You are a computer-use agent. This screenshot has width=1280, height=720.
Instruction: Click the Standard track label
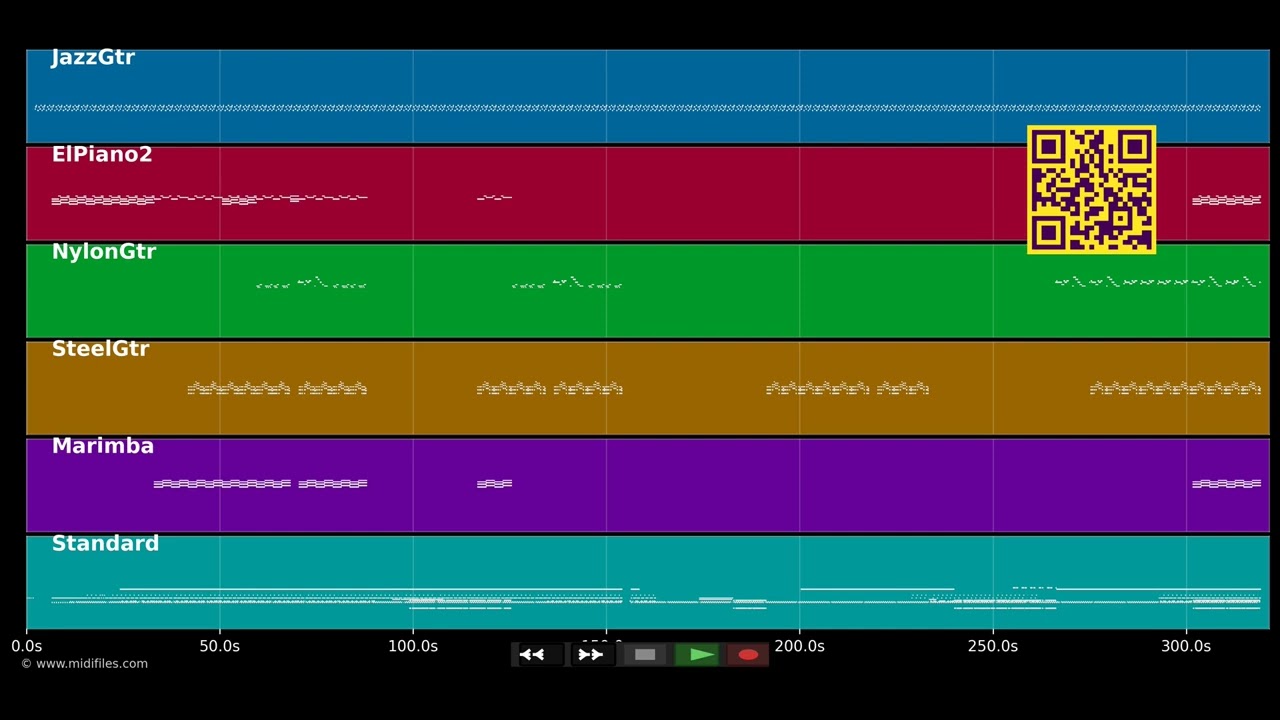pos(105,543)
